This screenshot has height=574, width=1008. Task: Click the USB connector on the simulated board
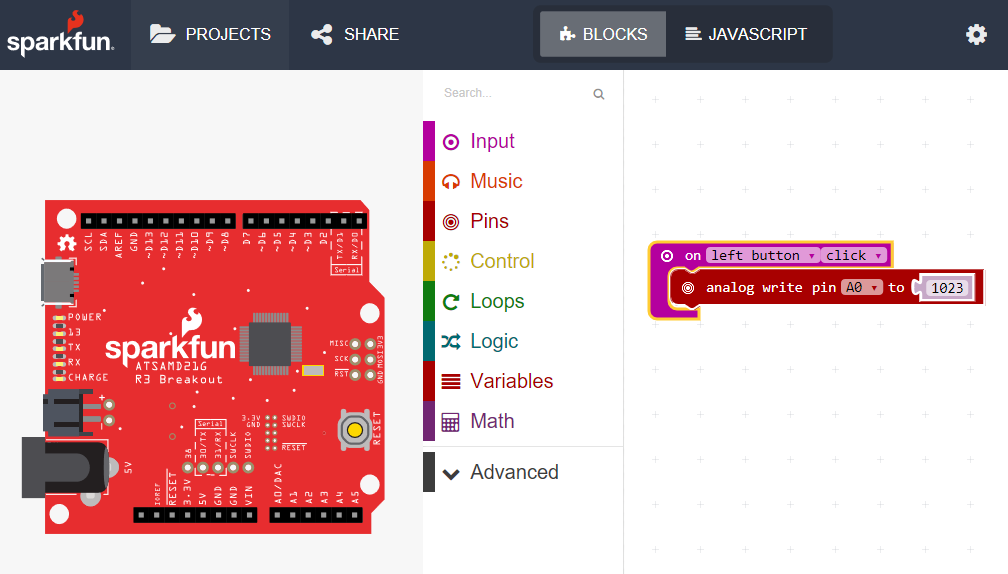pos(59,281)
